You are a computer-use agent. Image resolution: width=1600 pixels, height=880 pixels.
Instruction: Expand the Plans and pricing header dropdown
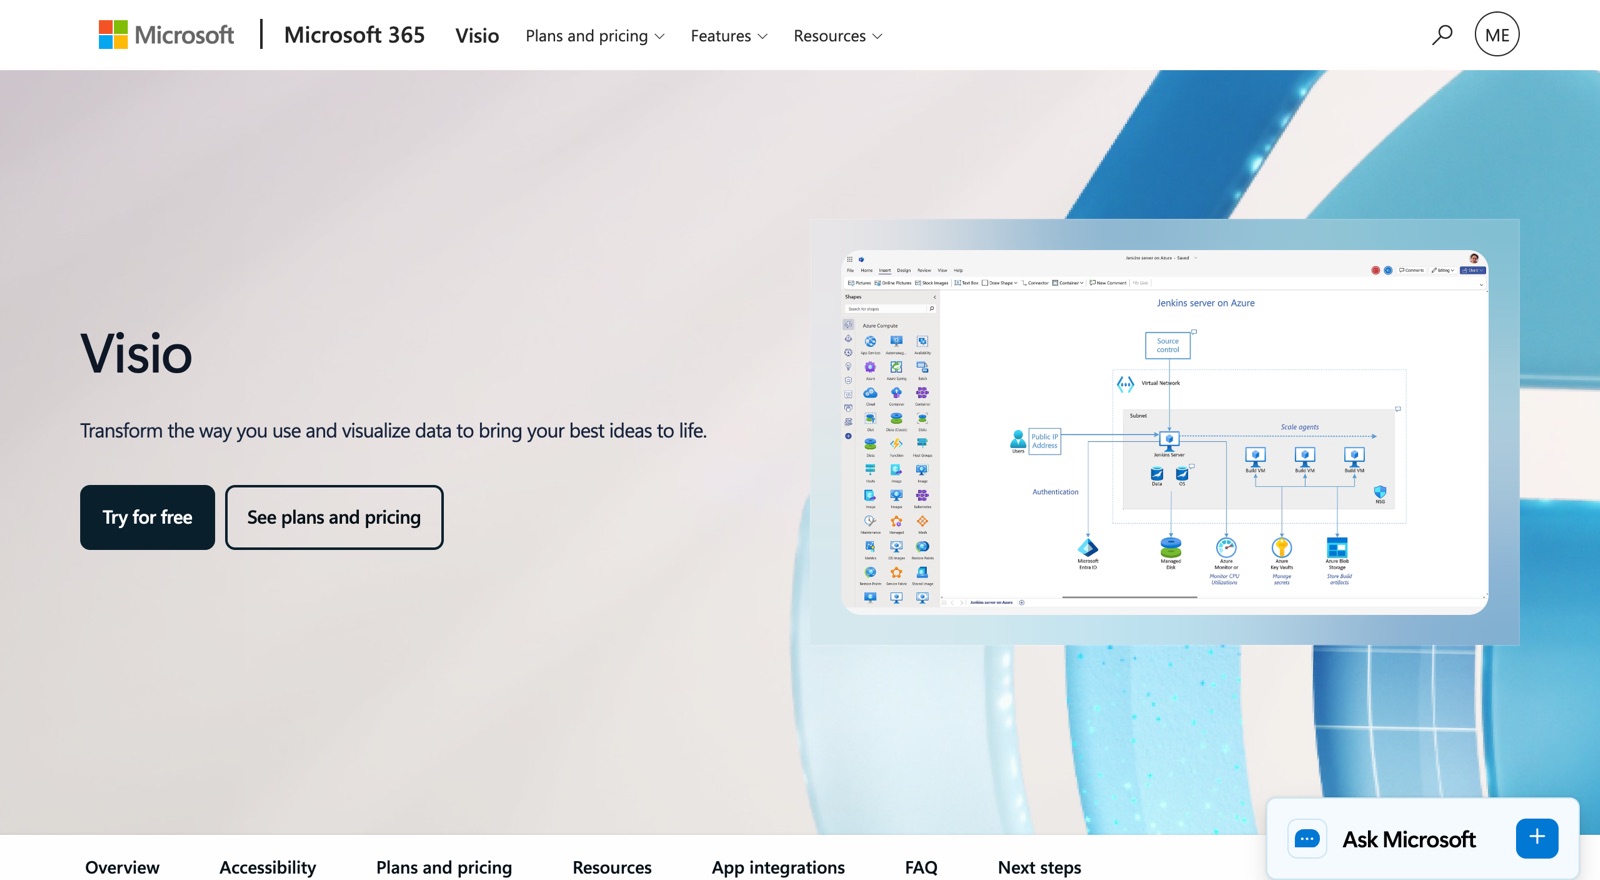pyautogui.click(x=595, y=36)
